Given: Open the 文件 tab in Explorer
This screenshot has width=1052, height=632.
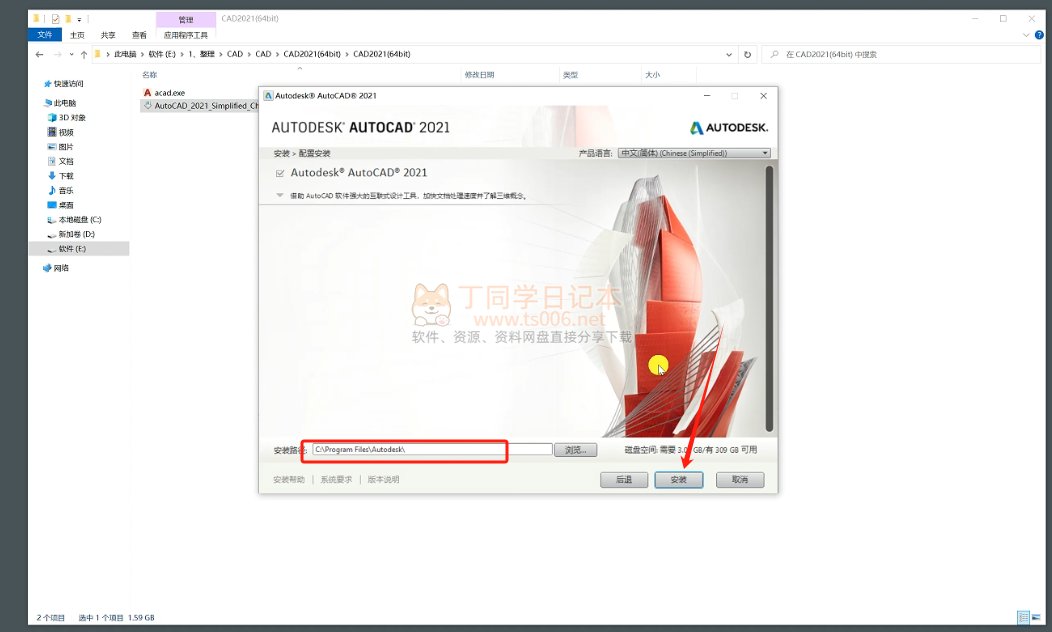Looking at the screenshot, I should [x=44, y=35].
